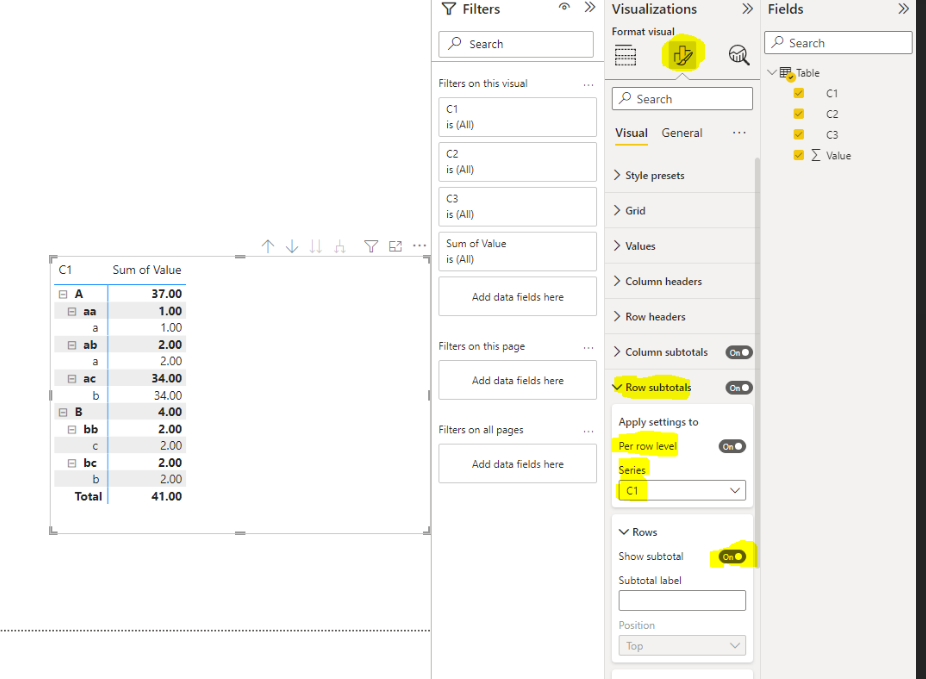The height and width of the screenshot is (679, 926).
Task: Switch to the General tab
Action: [x=682, y=133]
